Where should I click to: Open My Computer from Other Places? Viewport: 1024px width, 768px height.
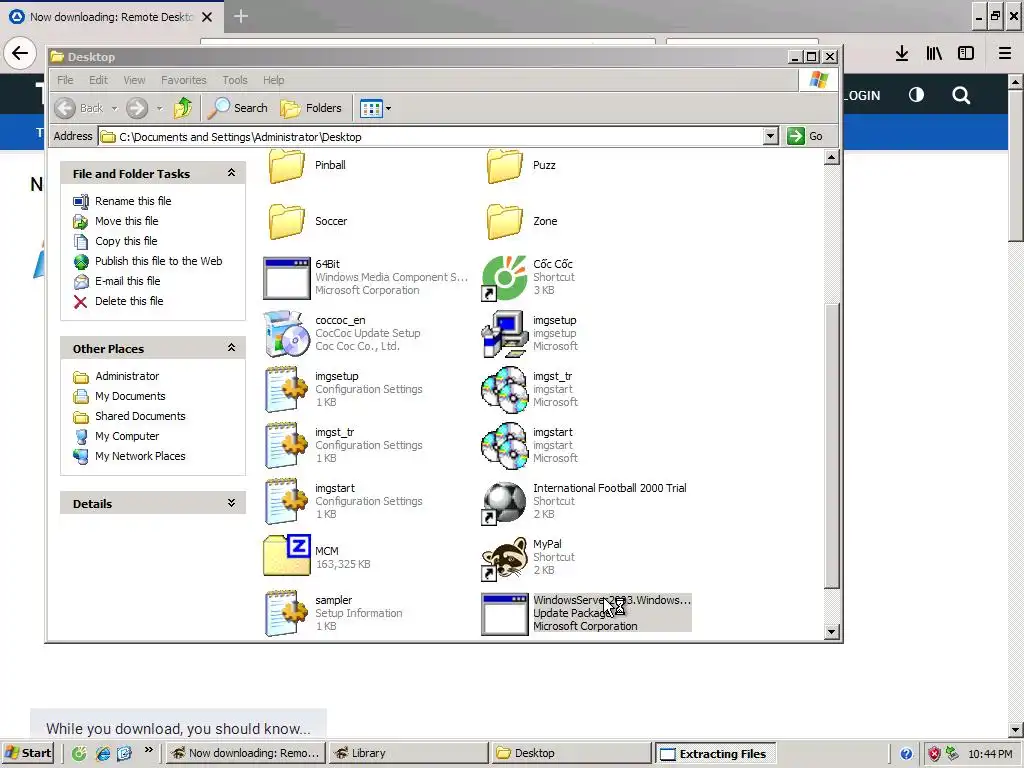[127, 436]
